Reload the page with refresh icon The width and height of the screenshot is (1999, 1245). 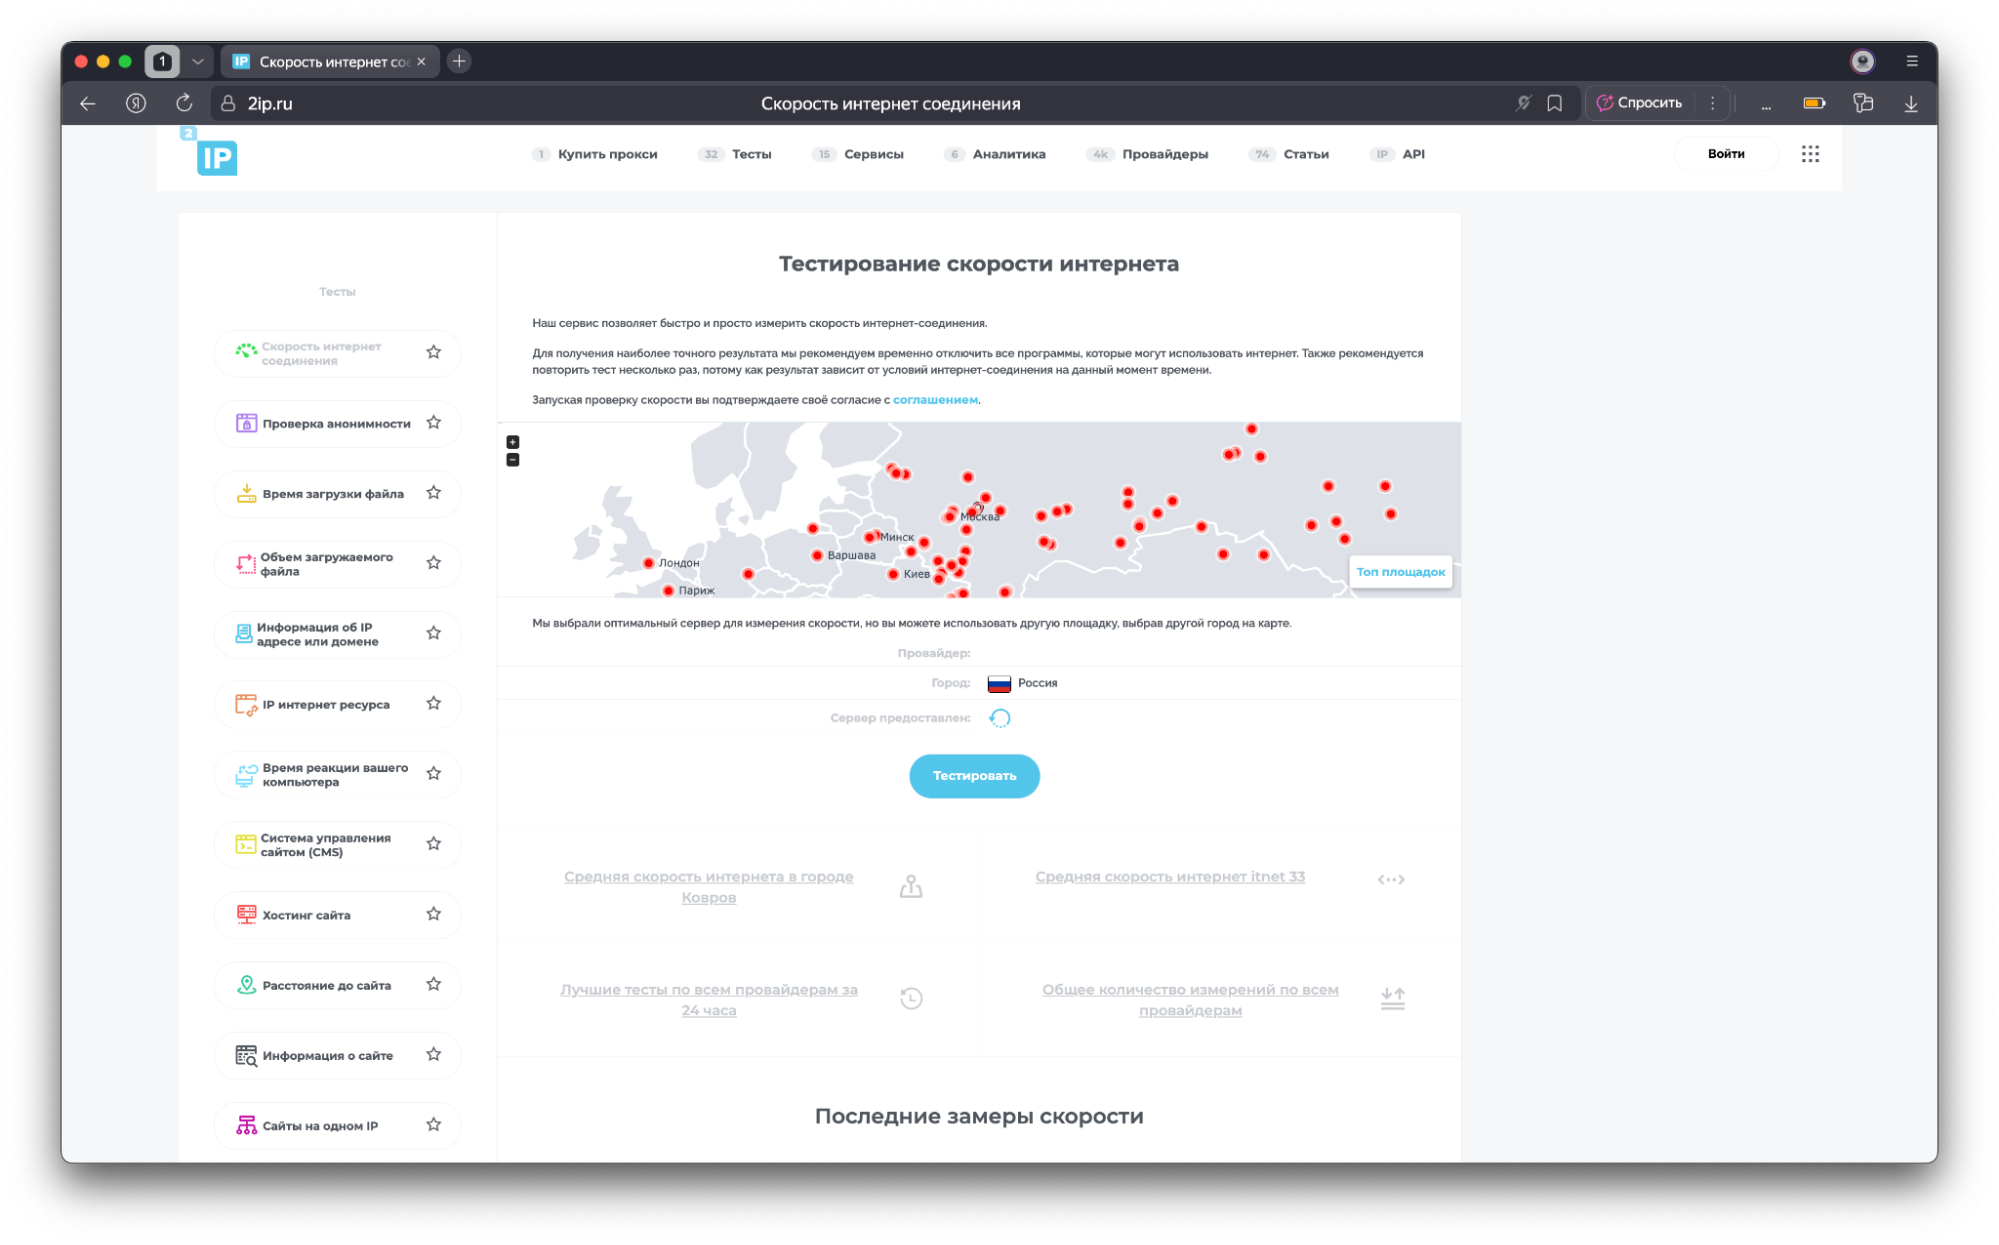184,103
